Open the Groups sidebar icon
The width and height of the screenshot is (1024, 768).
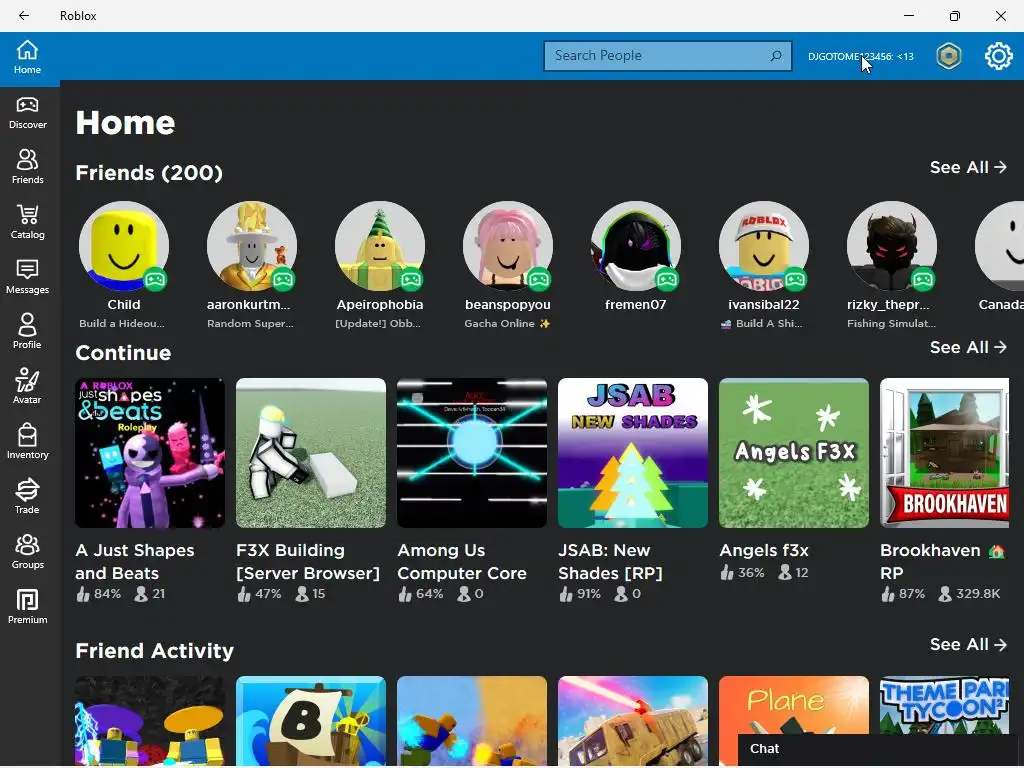27,552
